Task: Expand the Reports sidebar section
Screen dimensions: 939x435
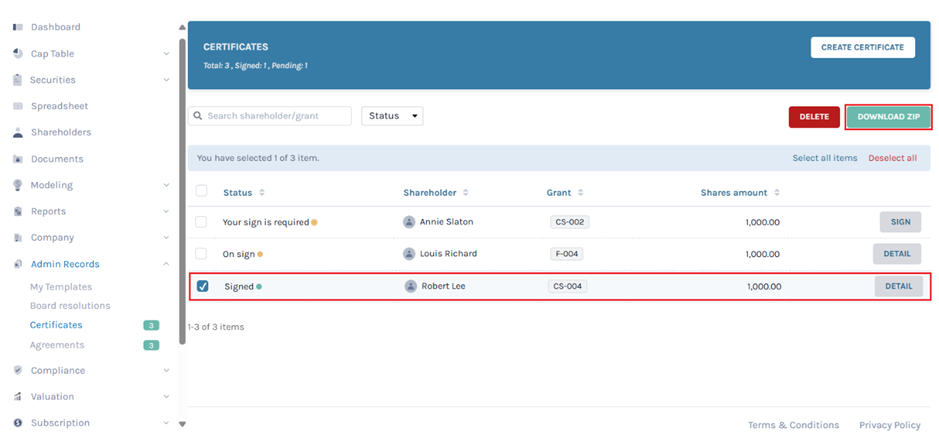Action: coord(166,212)
